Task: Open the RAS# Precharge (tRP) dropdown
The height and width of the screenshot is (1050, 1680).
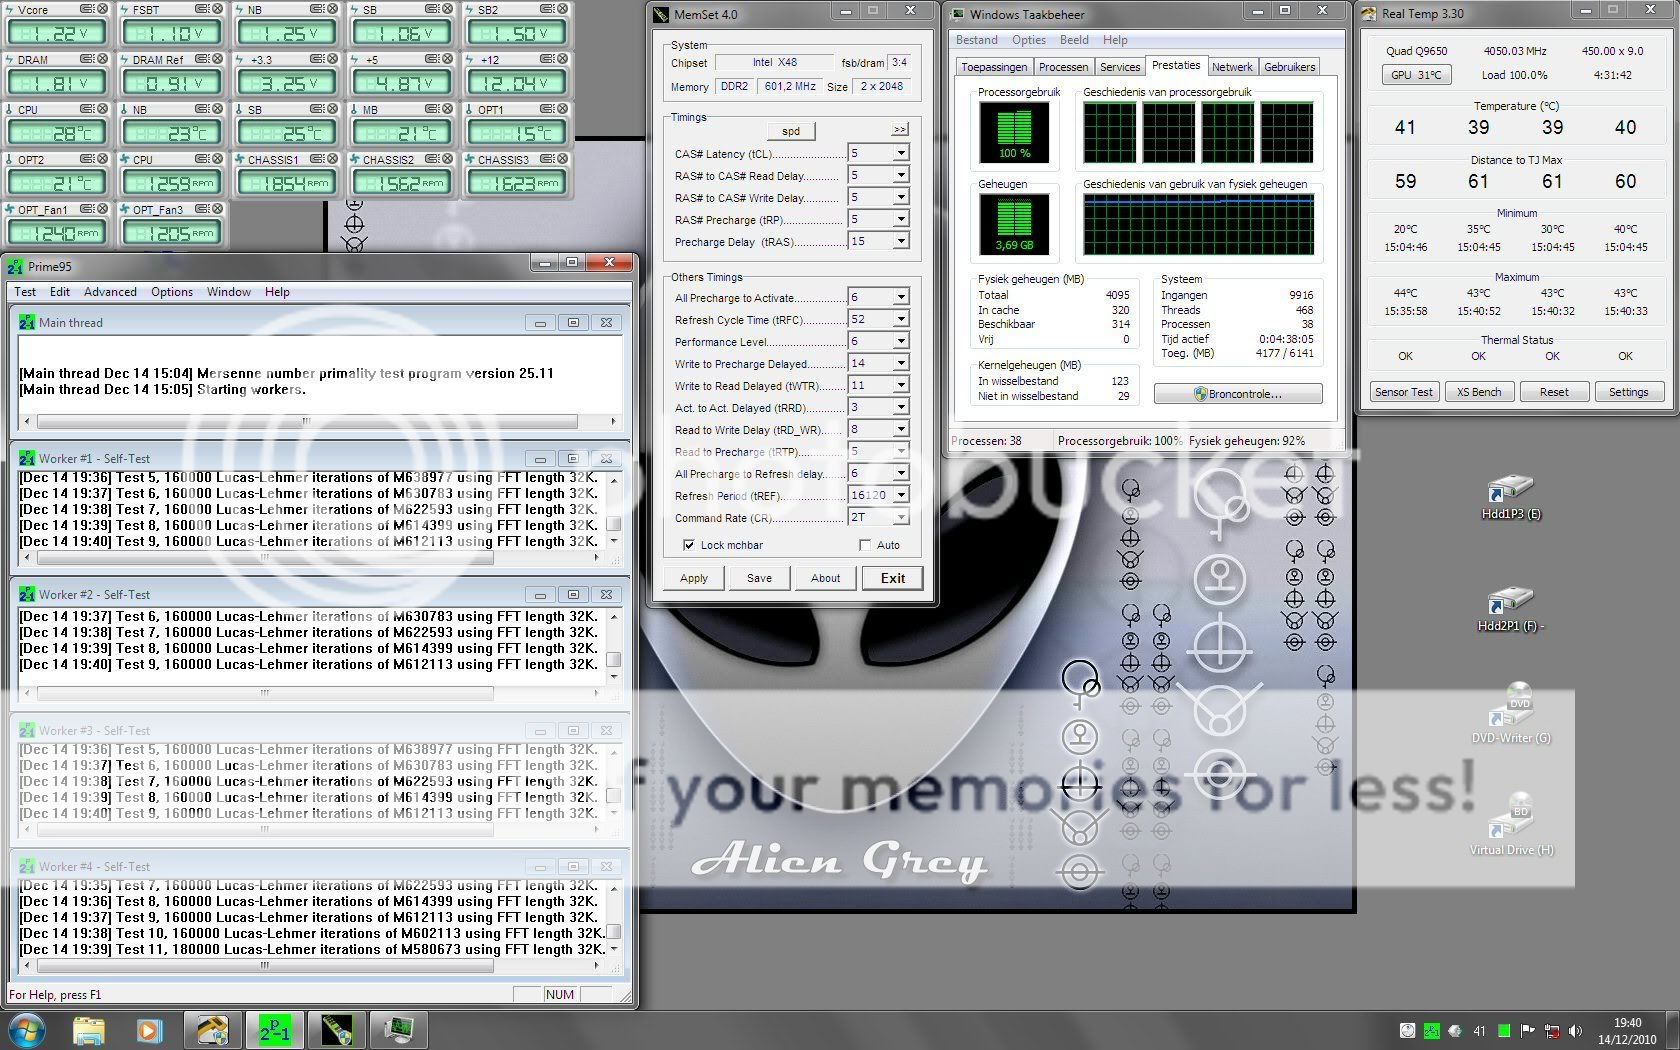Action: [901, 219]
